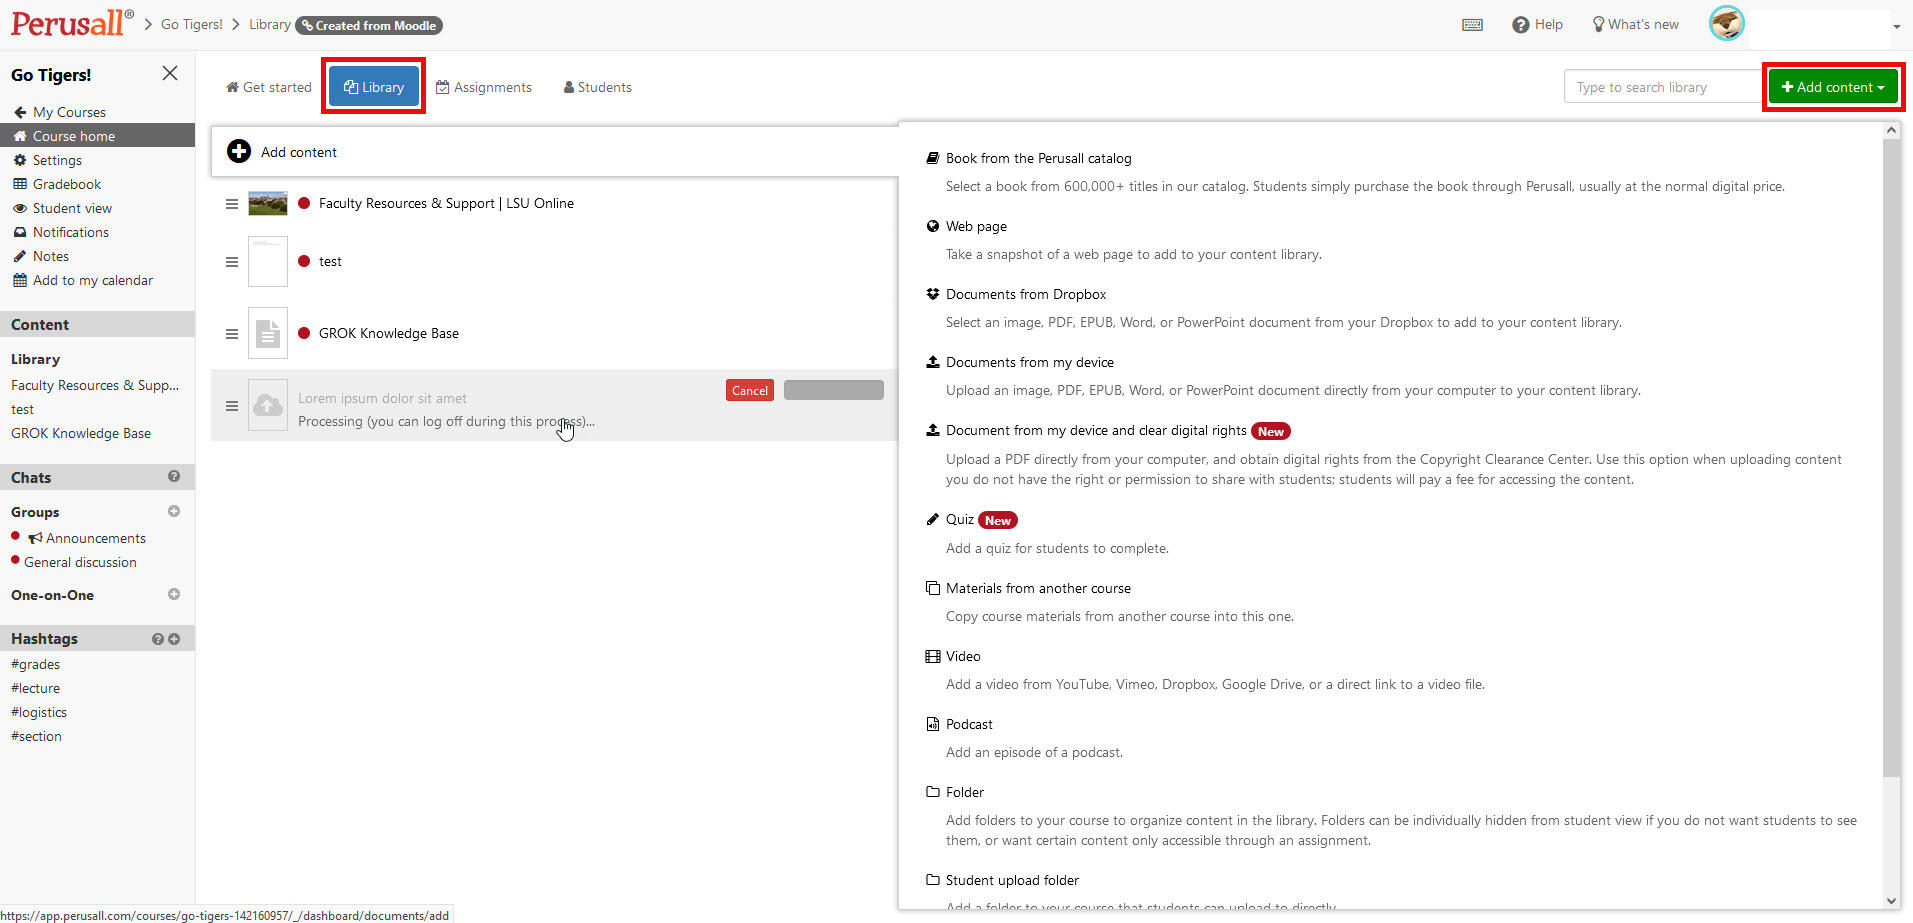The height and width of the screenshot is (923, 1913).
Task: Switch to the Students tab
Action: tap(598, 87)
